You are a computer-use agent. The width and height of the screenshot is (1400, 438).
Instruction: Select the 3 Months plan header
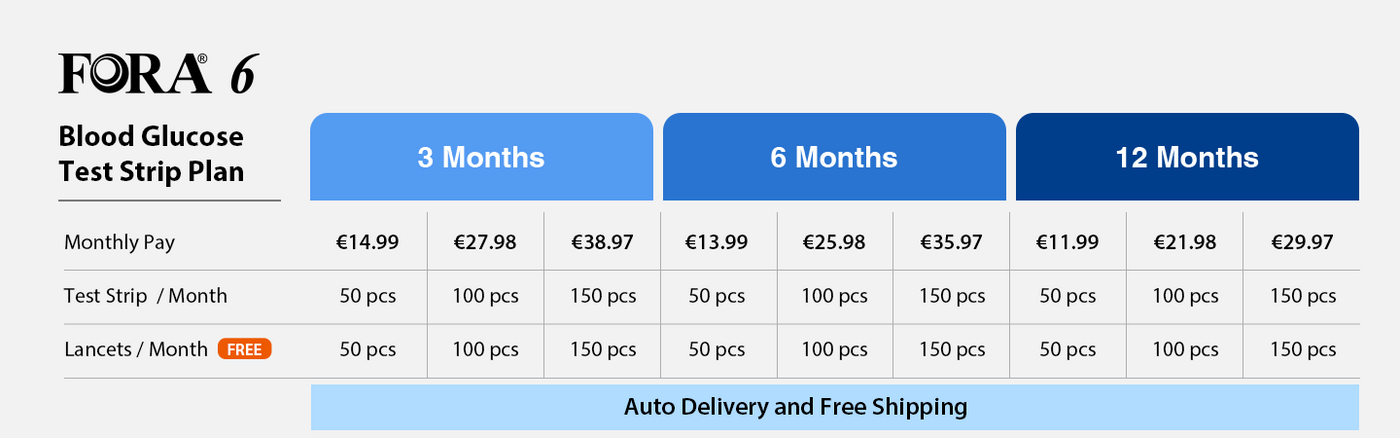(x=481, y=157)
